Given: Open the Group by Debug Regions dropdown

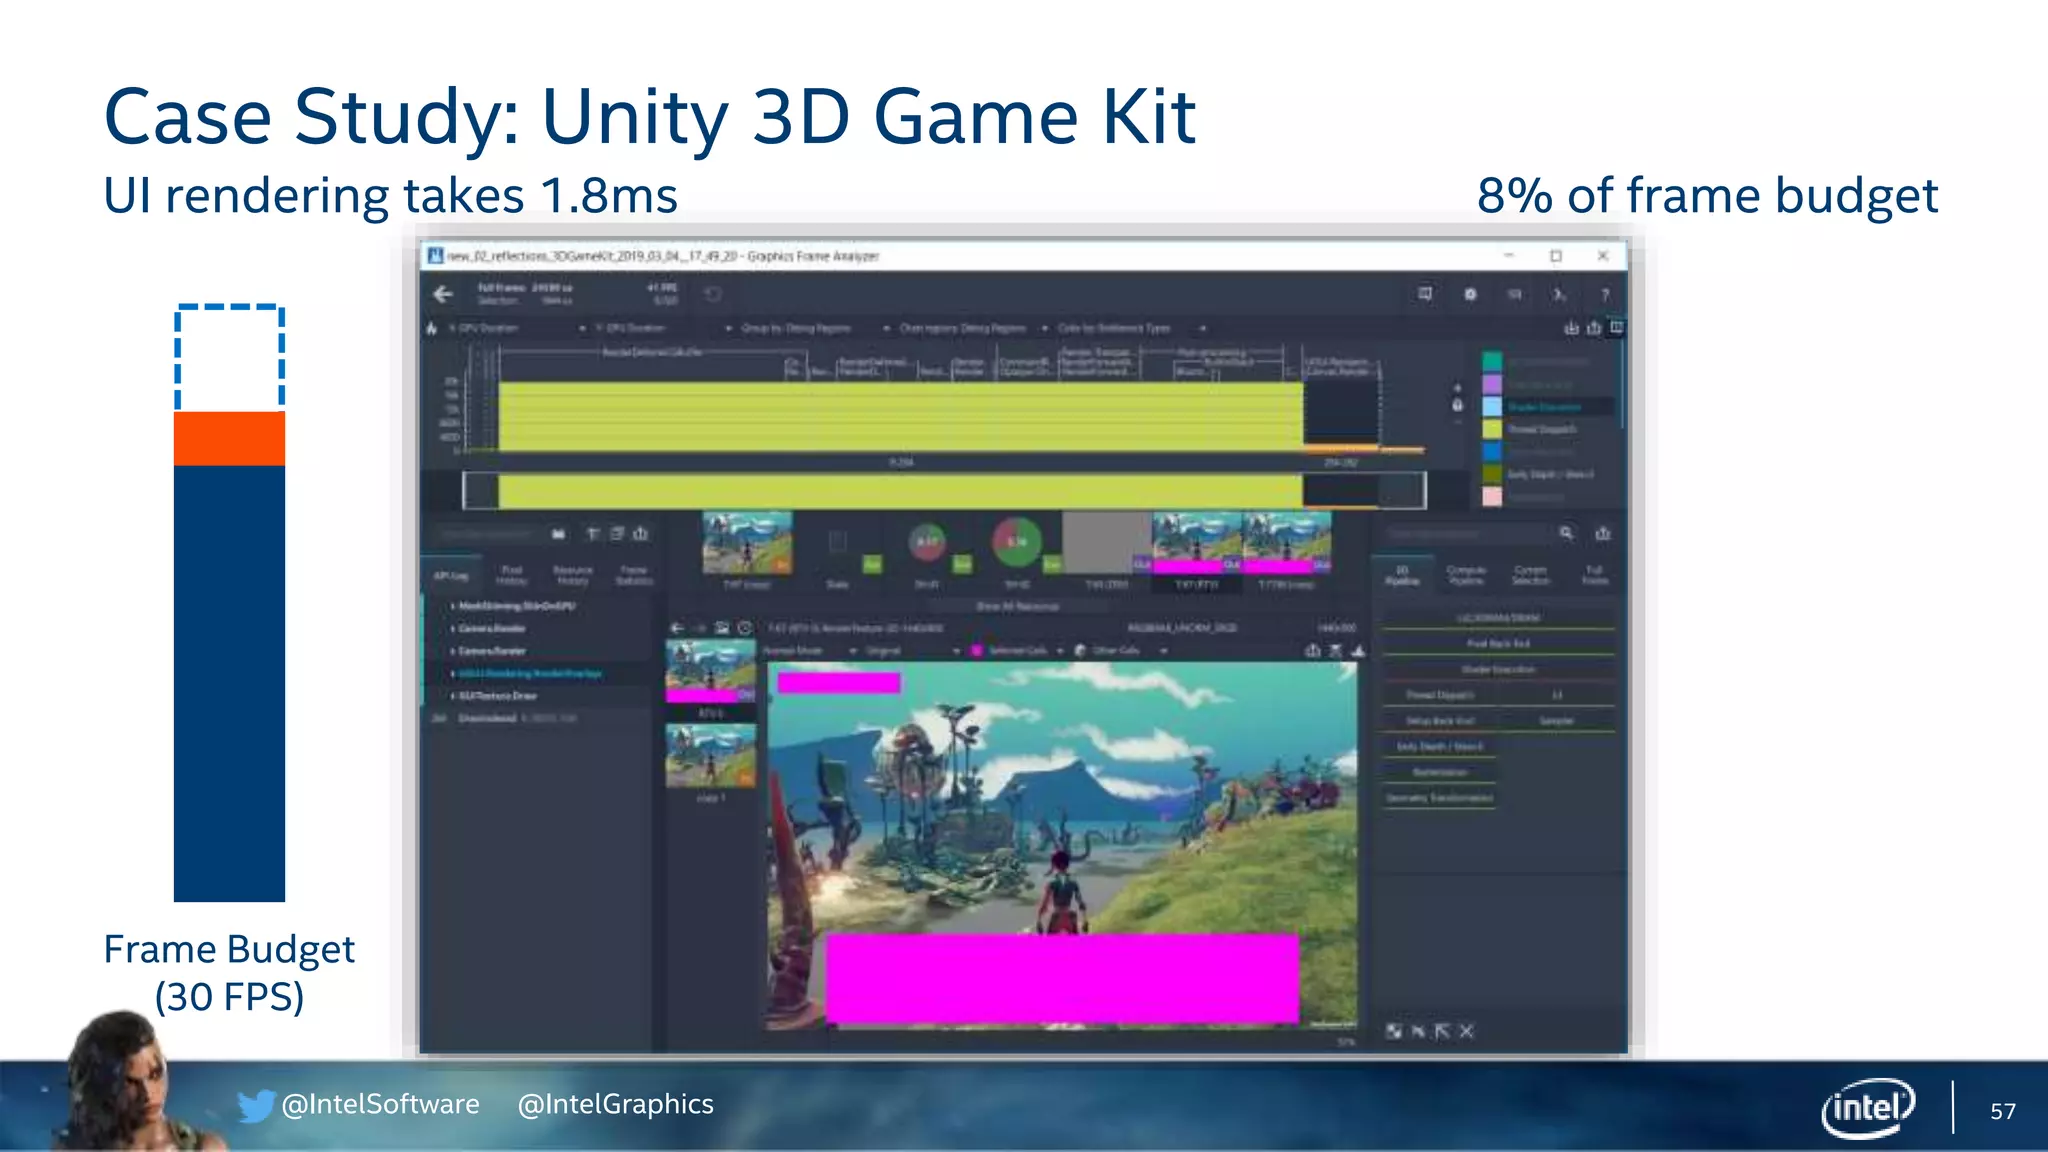Looking at the screenshot, I should point(817,328).
